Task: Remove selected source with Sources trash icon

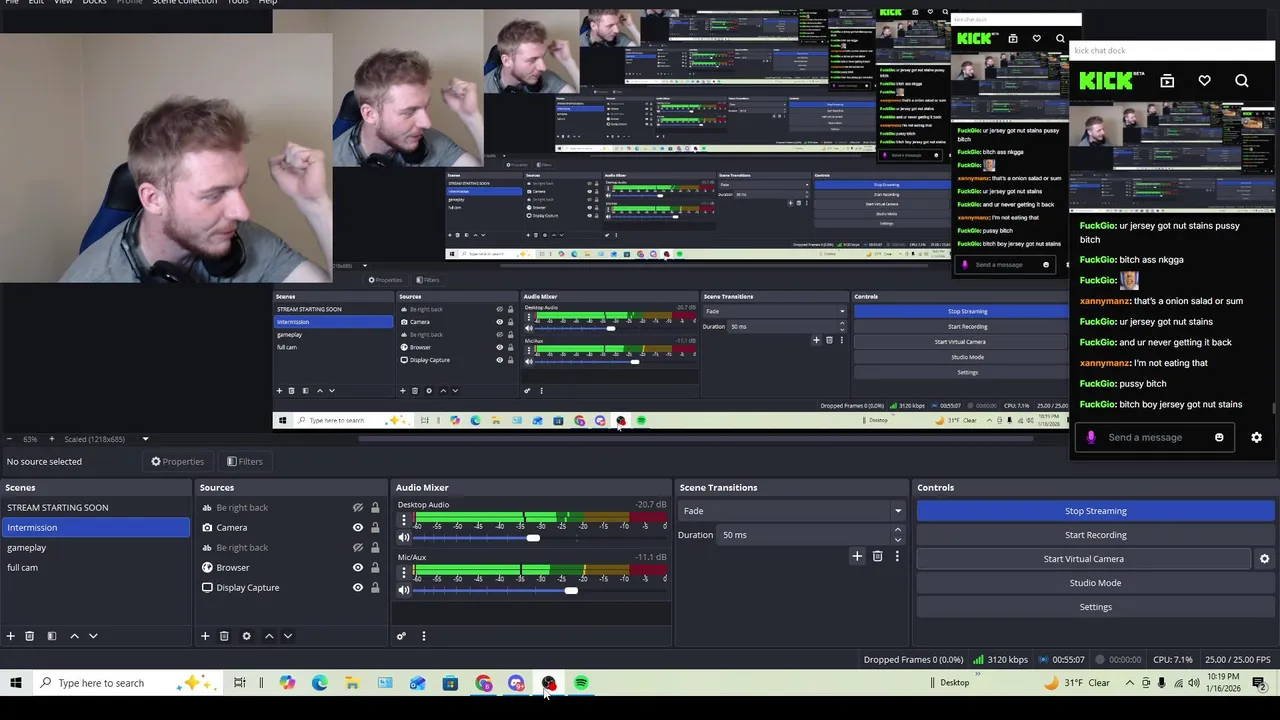Action: pyautogui.click(x=224, y=636)
